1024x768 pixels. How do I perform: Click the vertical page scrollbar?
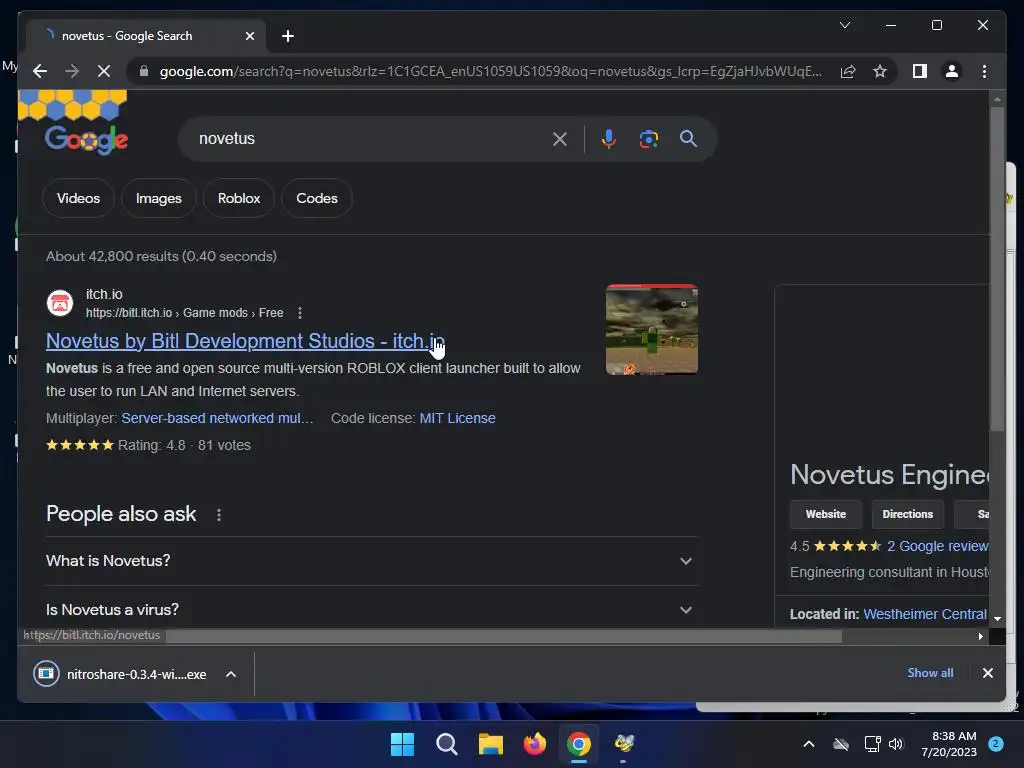pyautogui.click(x=997, y=269)
